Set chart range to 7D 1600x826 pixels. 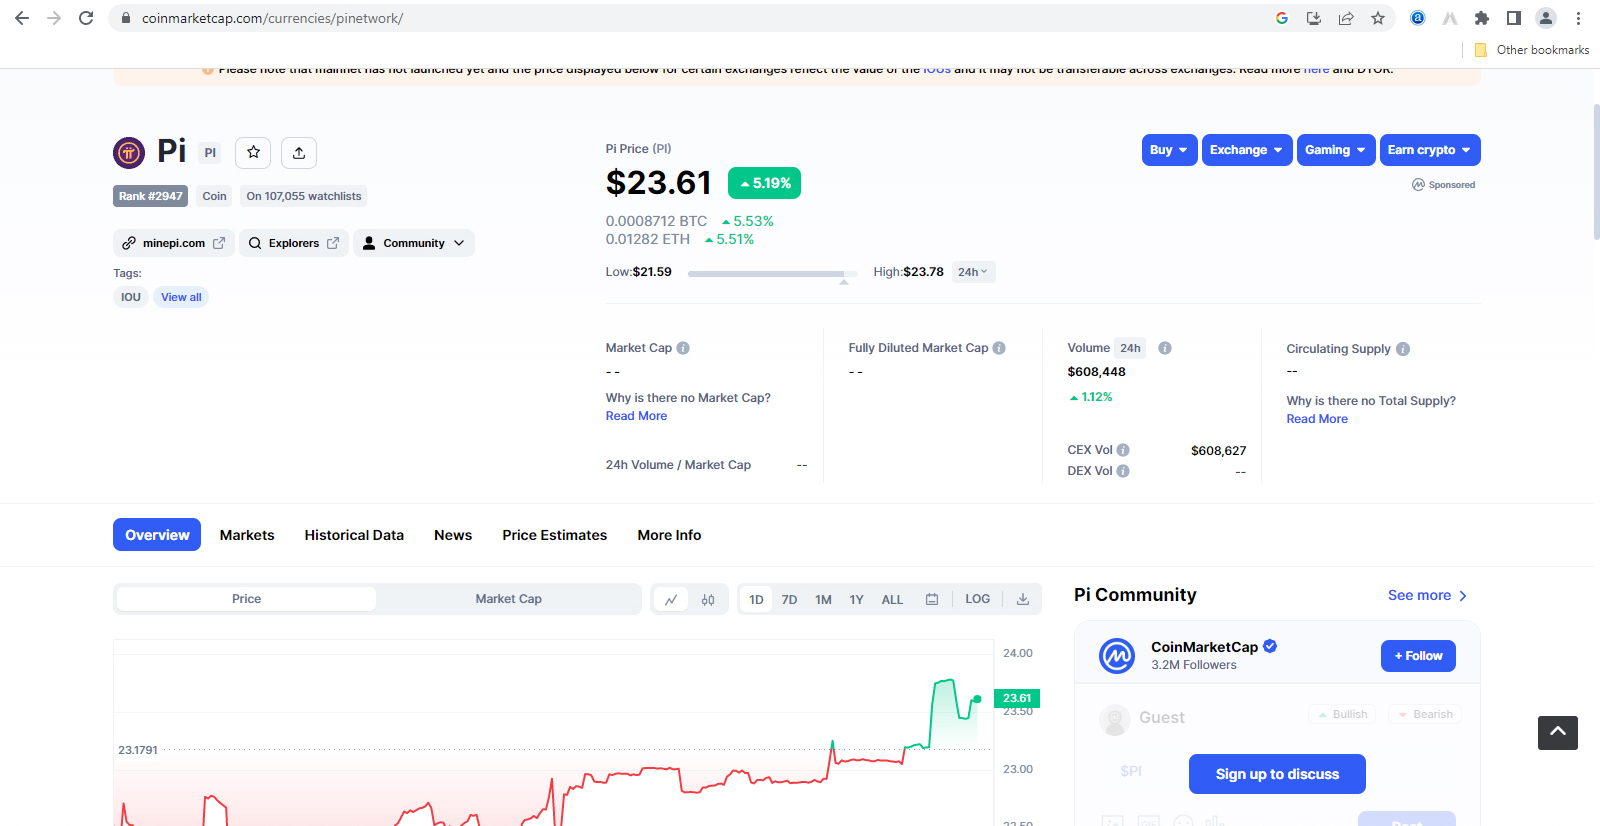789,599
